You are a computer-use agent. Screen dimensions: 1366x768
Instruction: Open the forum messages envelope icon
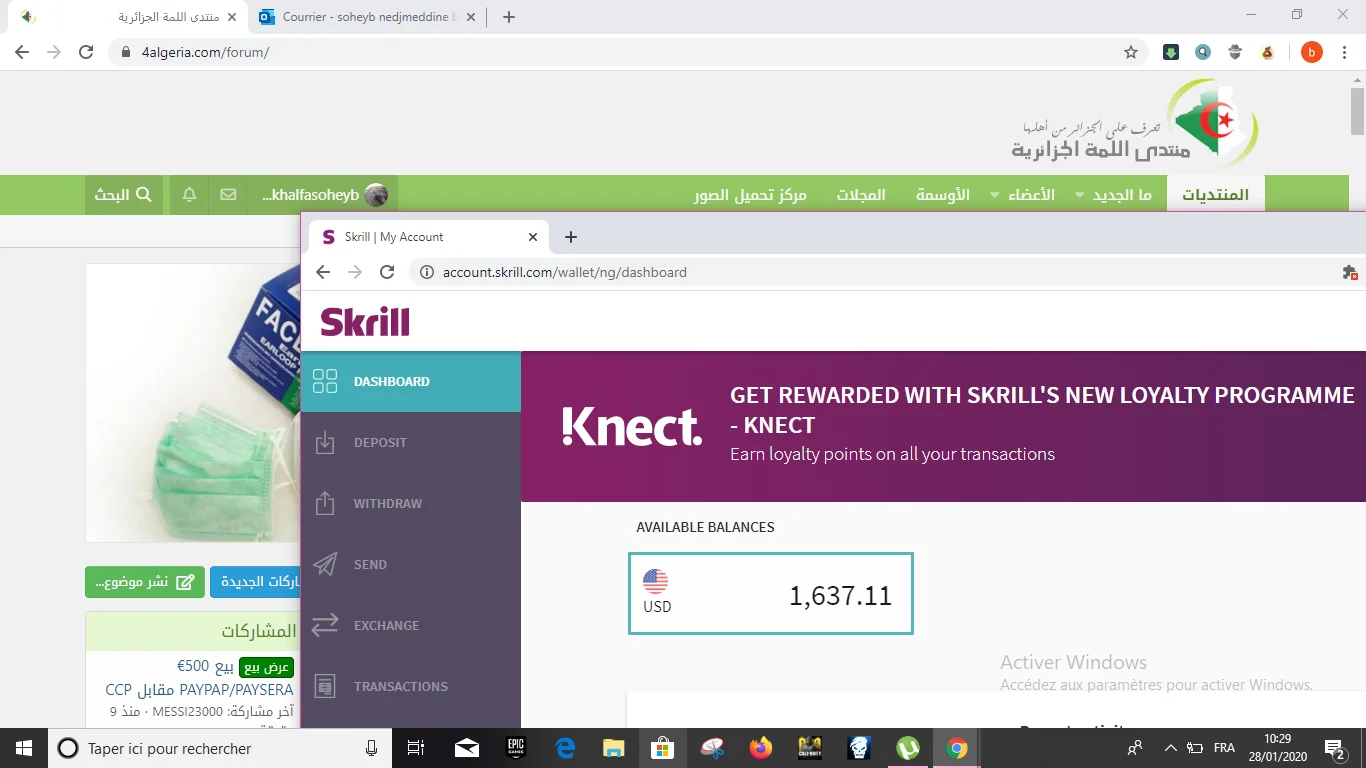point(229,195)
